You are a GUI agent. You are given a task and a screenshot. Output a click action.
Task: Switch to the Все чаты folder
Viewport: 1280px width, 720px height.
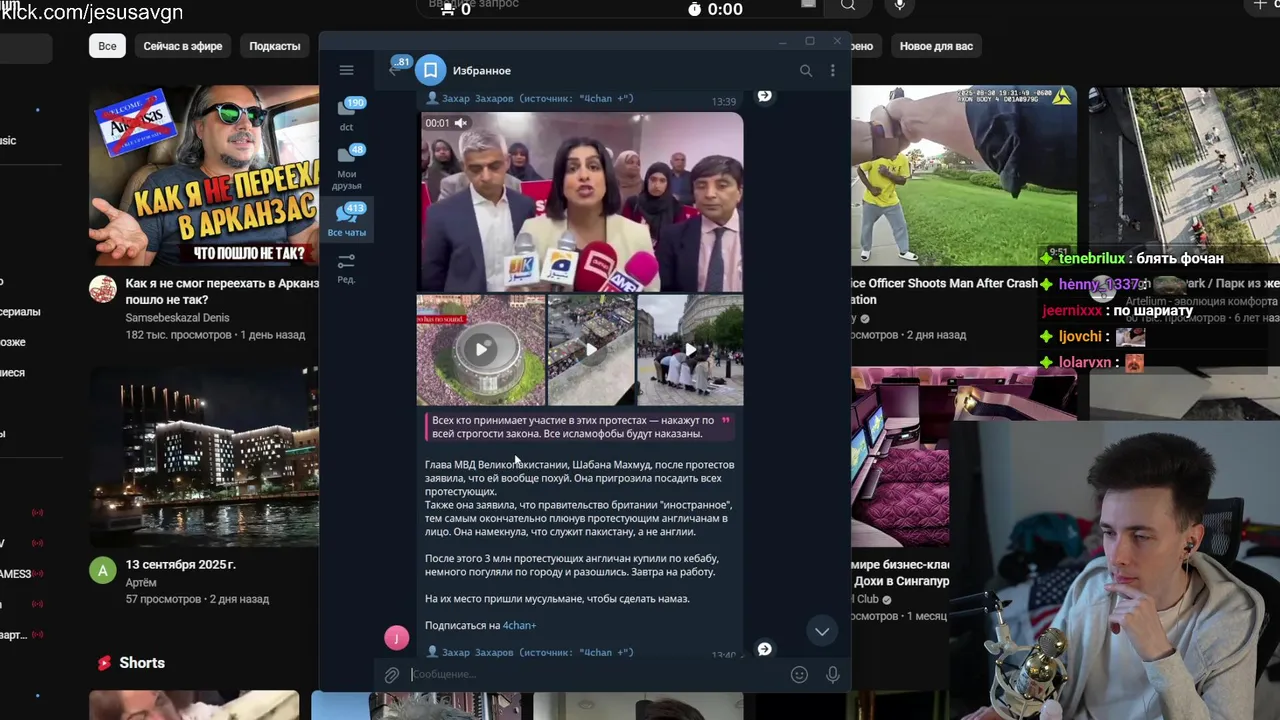click(x=347, y=219)
